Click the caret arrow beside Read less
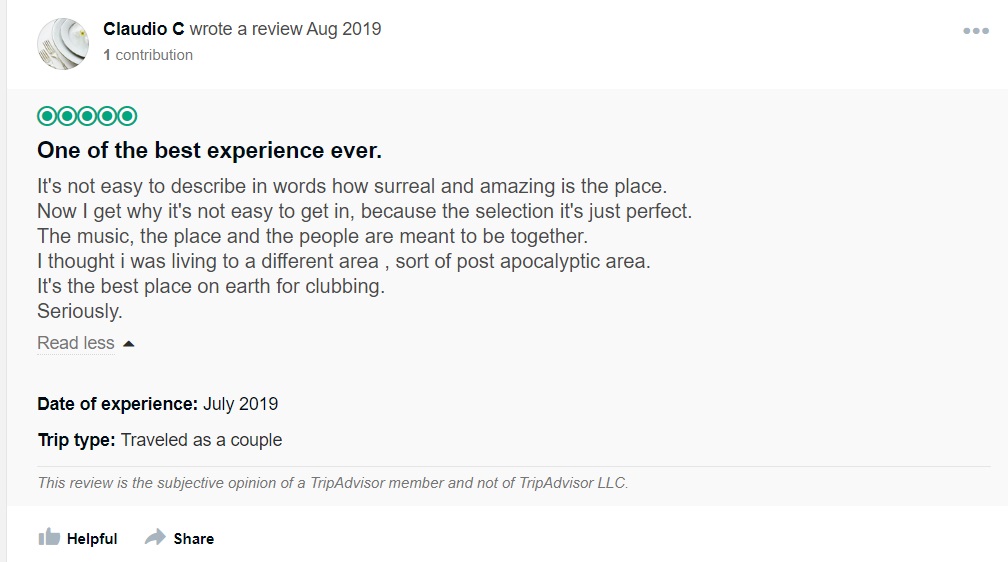This screenshot has width=1008, height=562. 128,344
